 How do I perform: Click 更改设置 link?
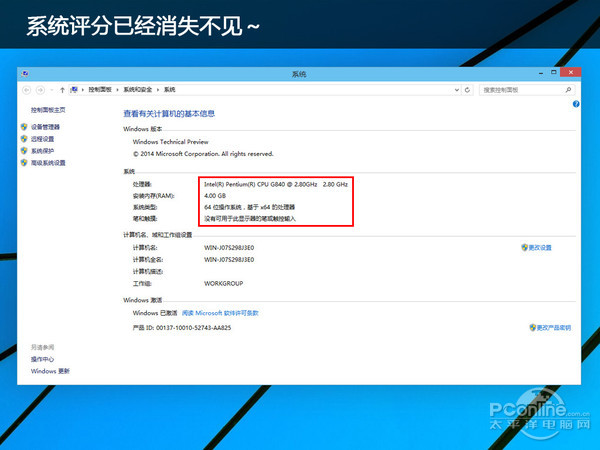point(540,248)
